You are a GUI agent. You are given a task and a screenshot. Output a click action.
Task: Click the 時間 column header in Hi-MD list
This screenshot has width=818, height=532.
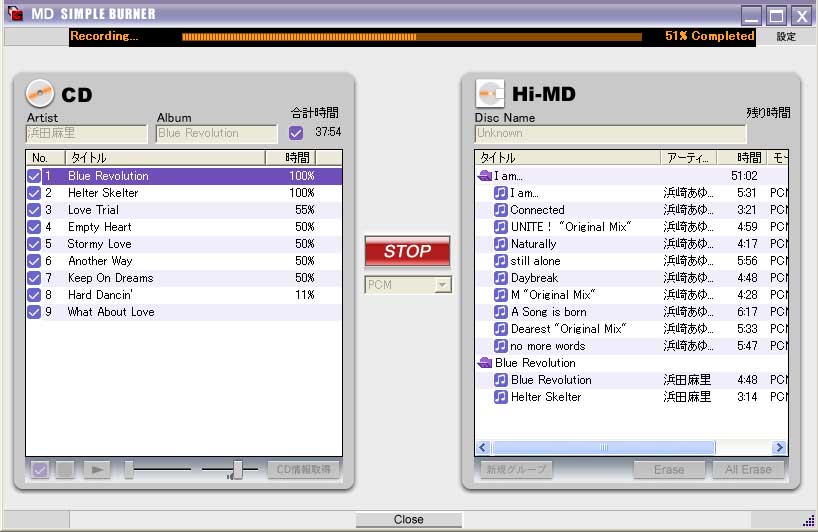pyautogui.click(x=743, y=158)
